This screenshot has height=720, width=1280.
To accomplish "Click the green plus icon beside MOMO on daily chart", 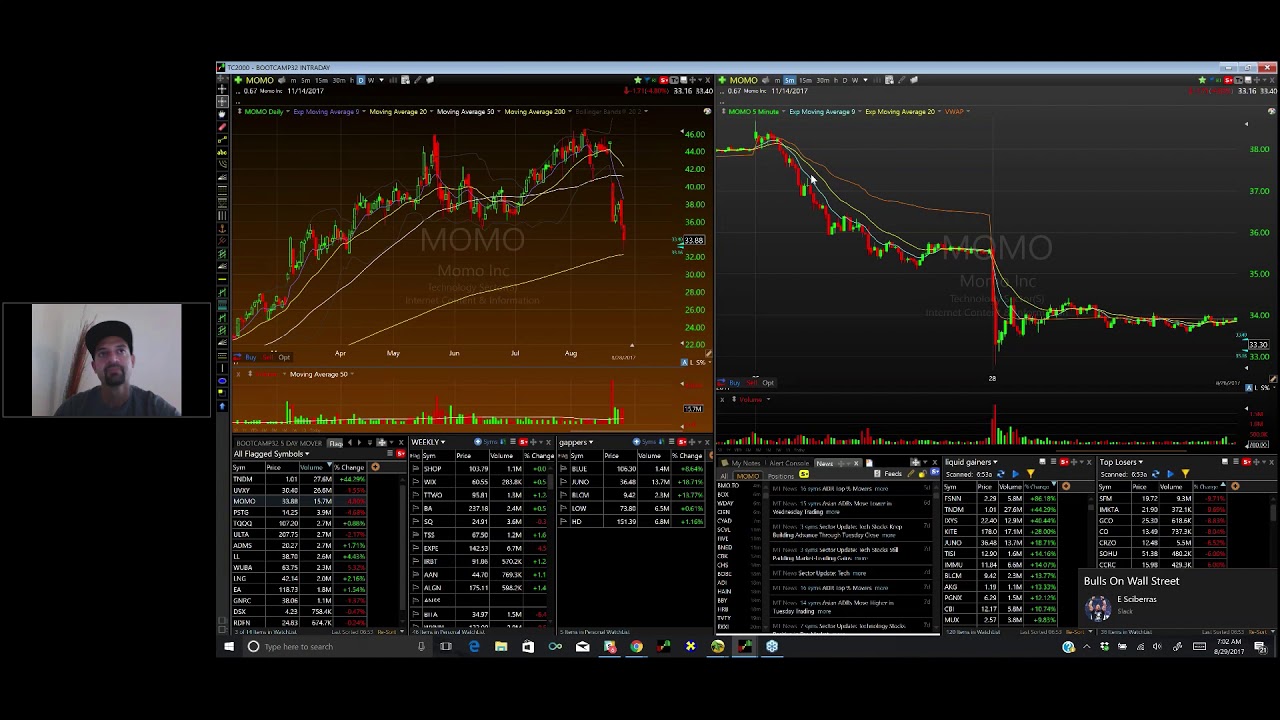I will 238,80.
